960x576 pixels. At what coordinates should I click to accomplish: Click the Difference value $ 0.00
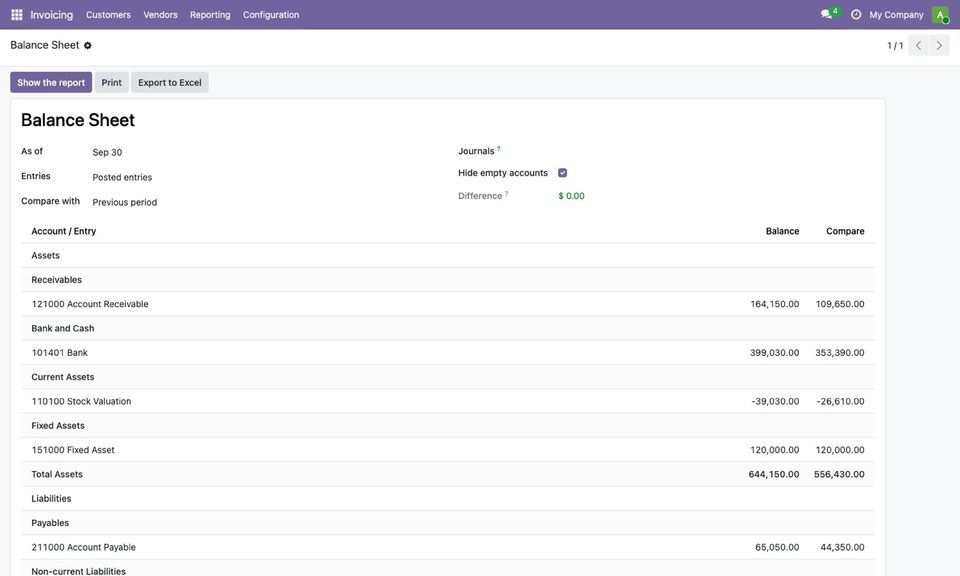(571, 196)
